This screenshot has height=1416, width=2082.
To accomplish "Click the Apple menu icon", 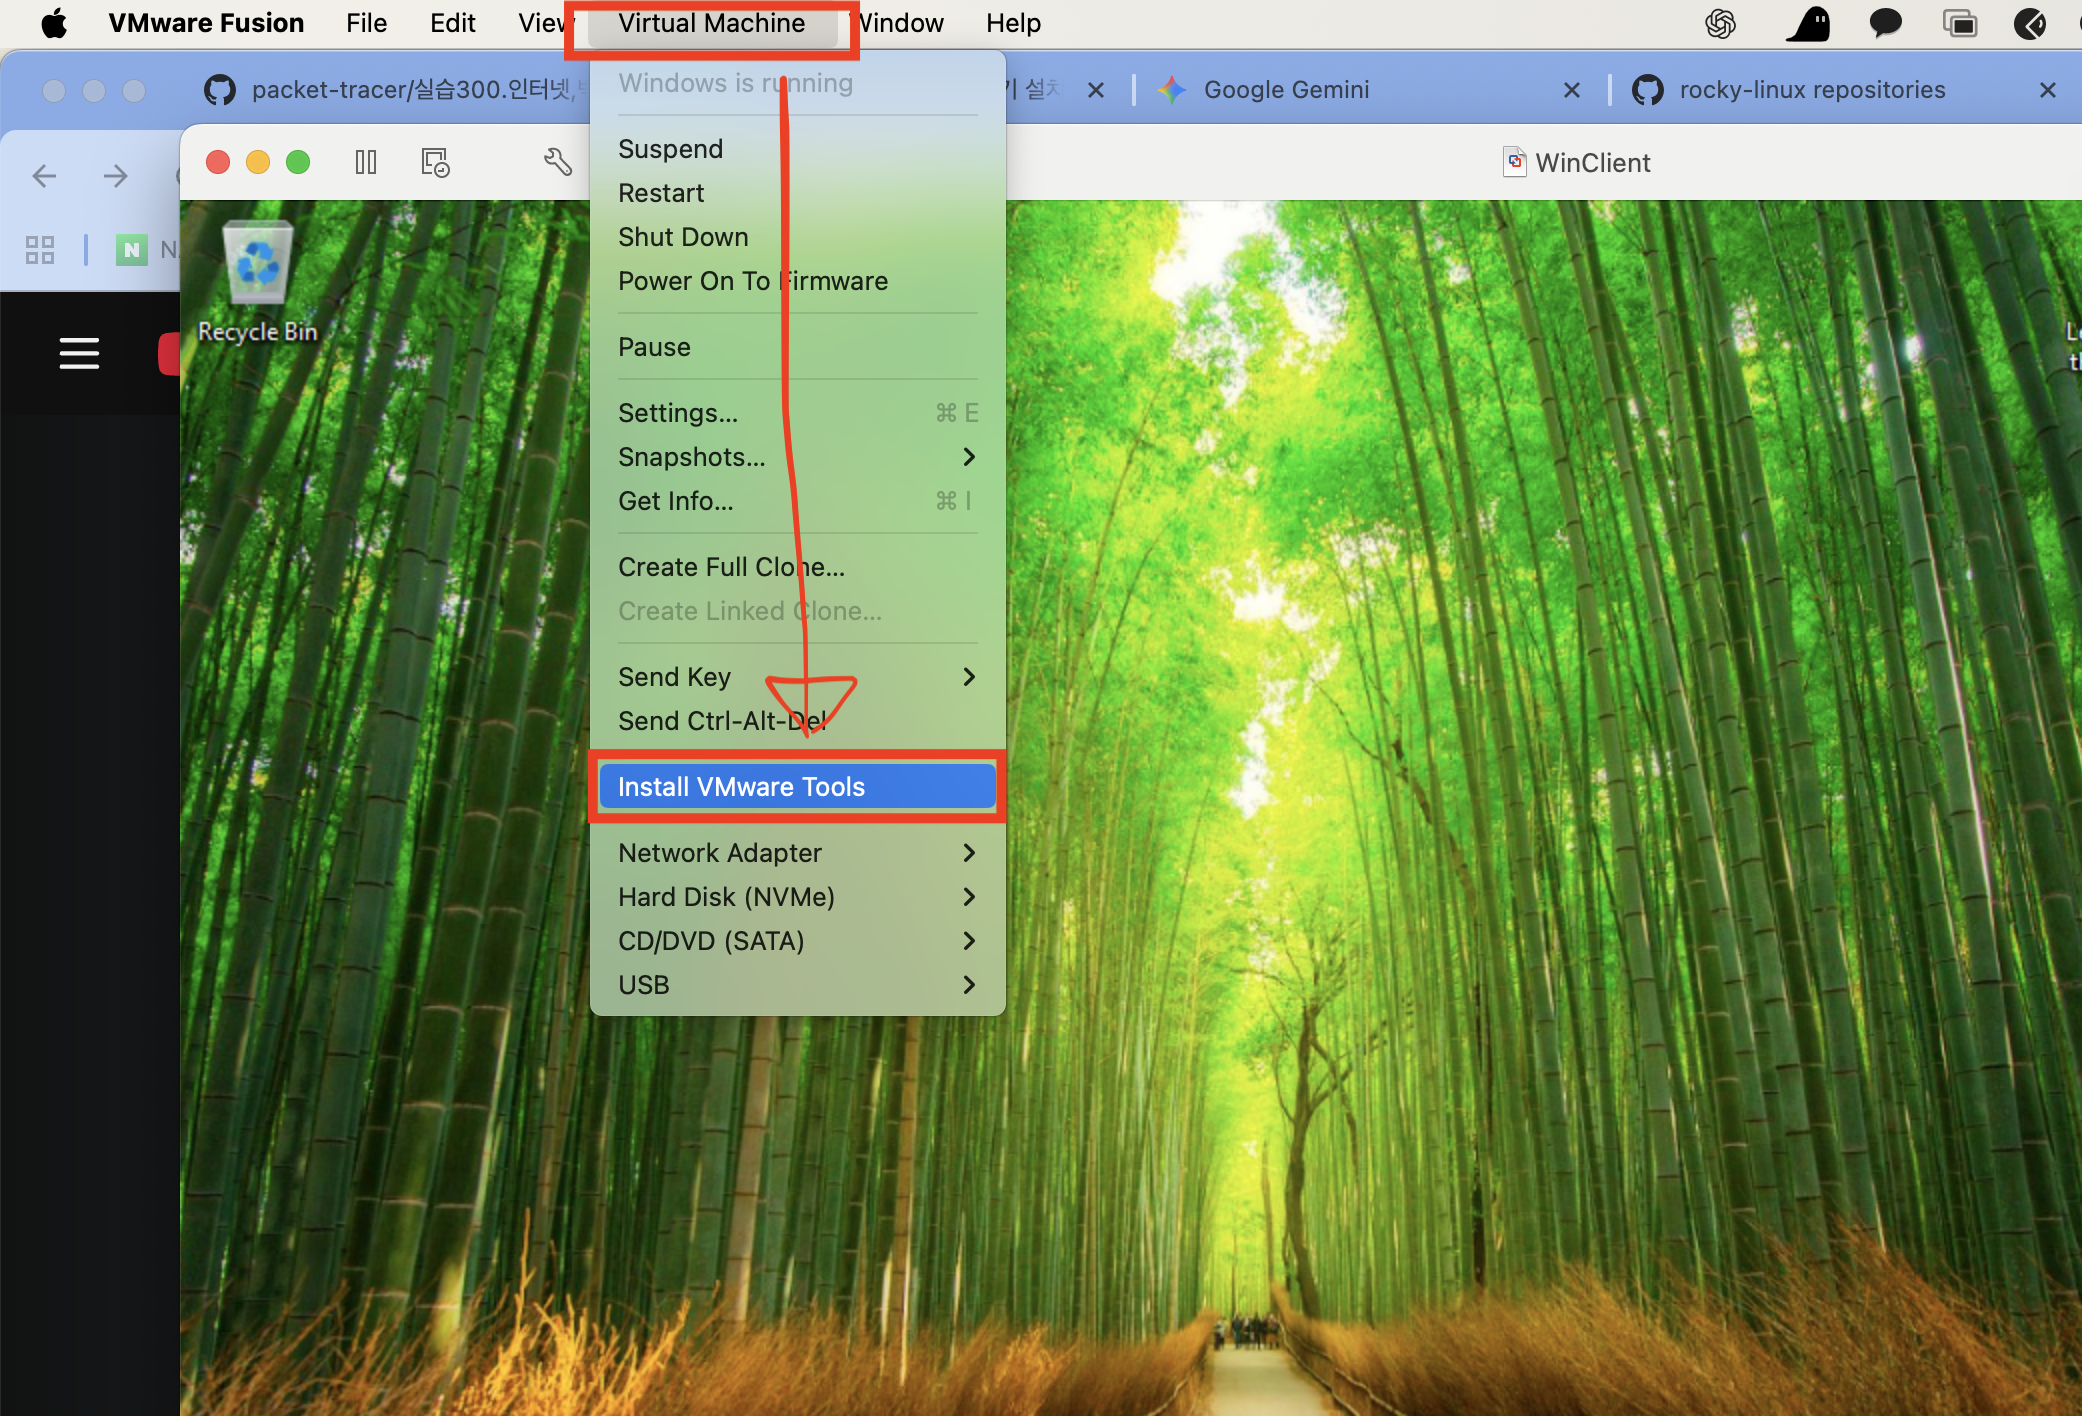I will pos(54,23).
